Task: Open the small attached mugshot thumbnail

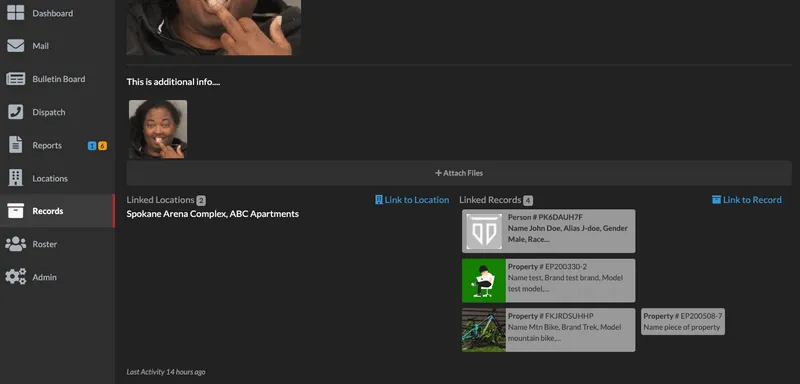Action: 158,129
